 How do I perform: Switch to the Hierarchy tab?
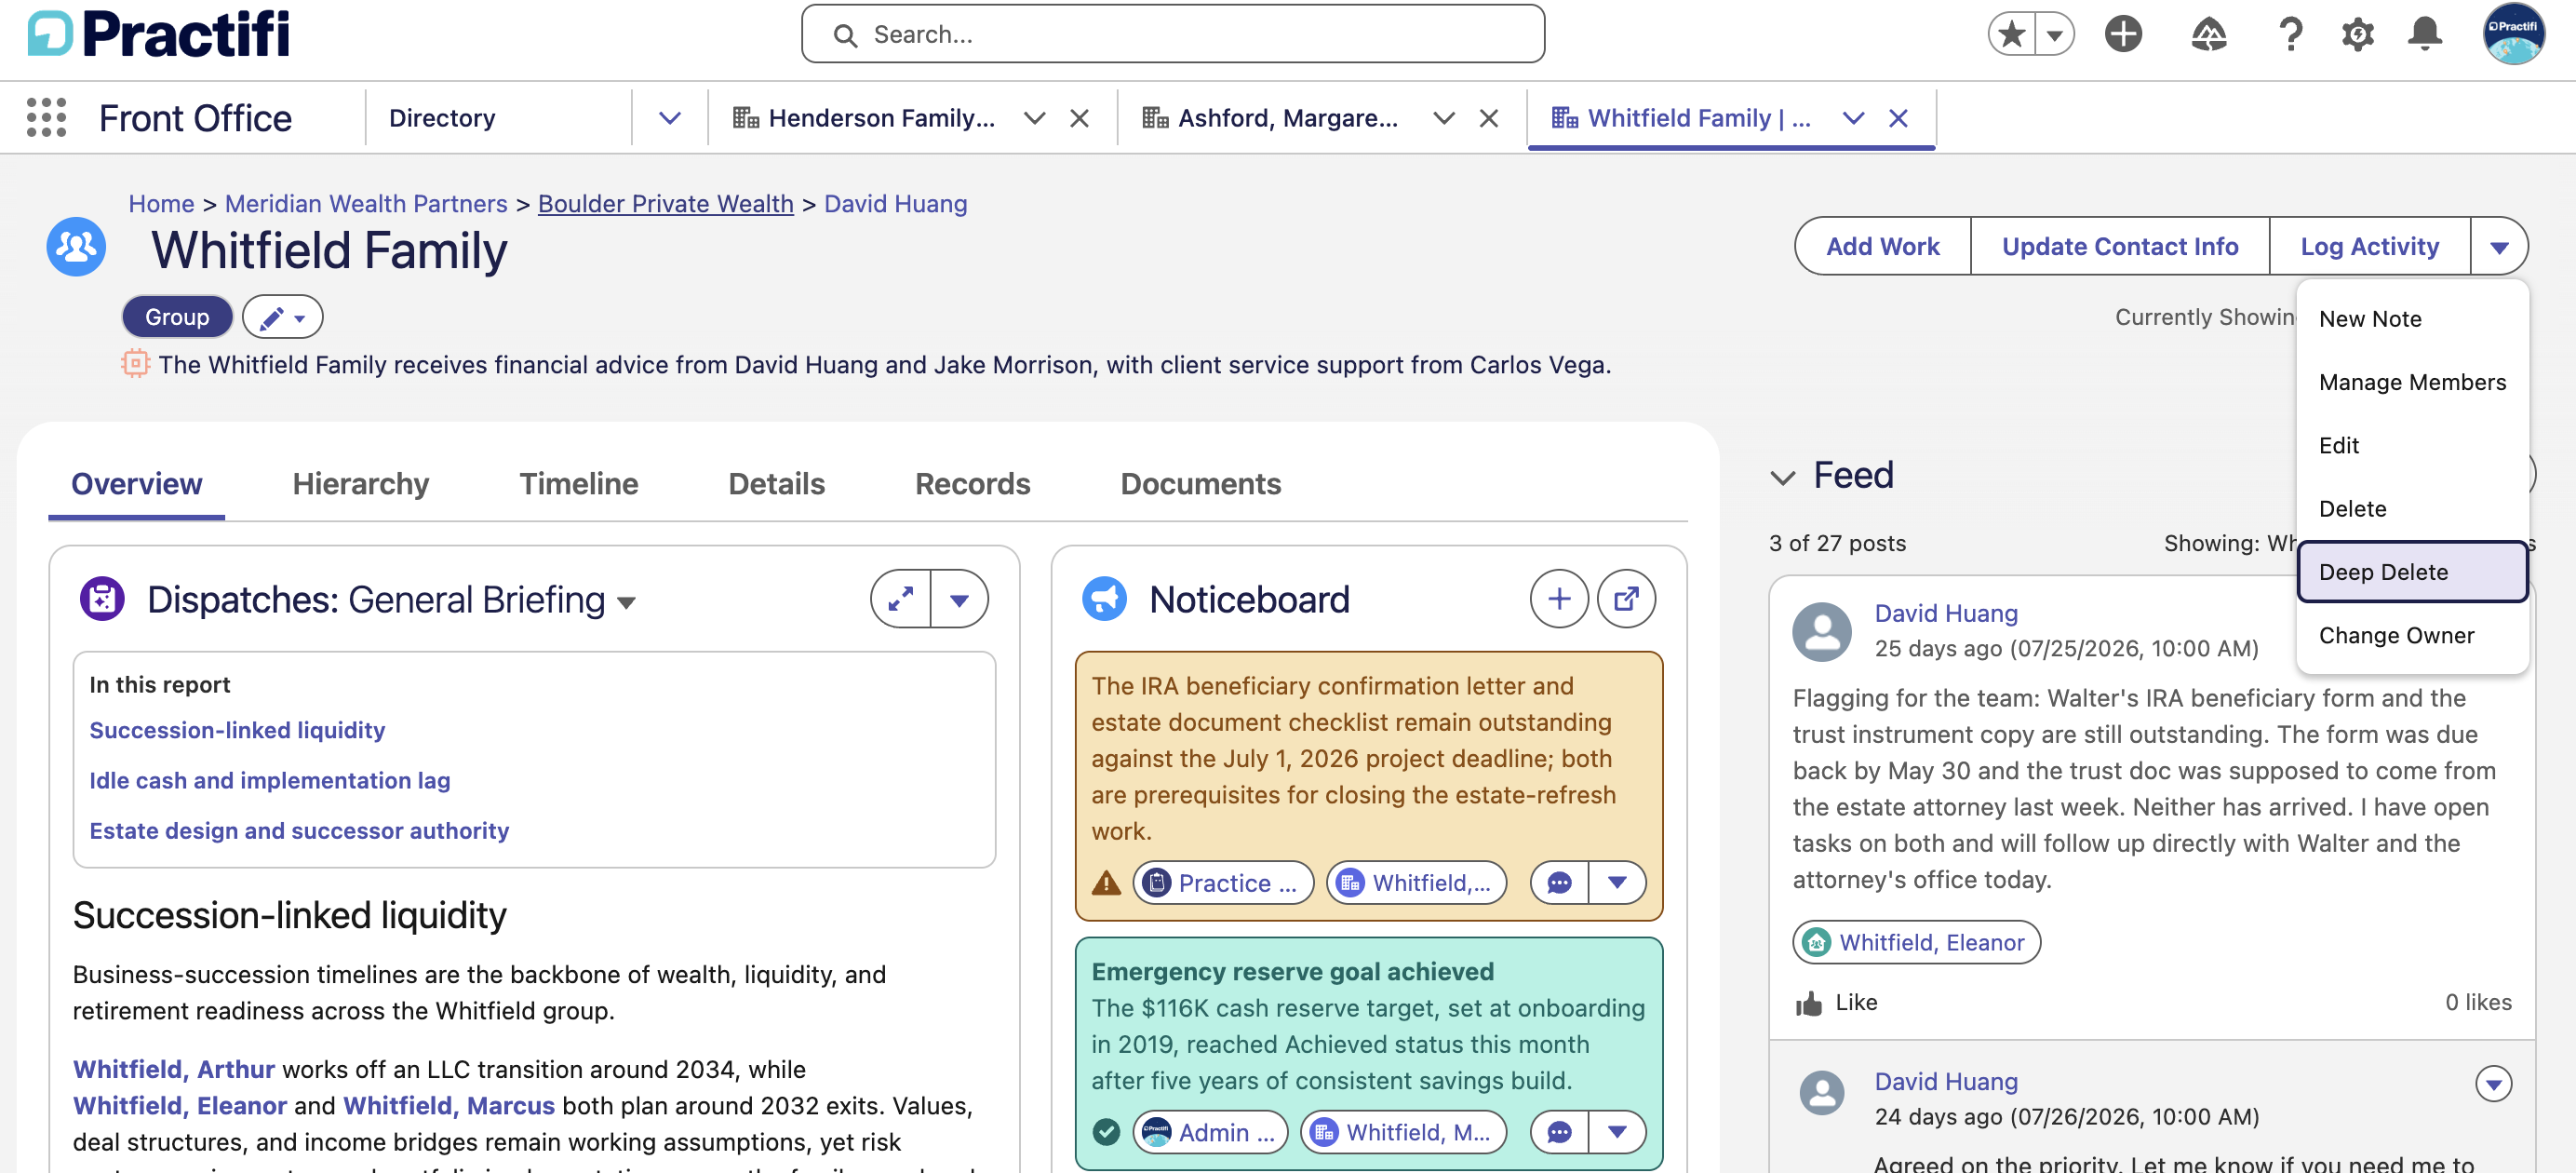pyautogui.click(x=360, y=484)
